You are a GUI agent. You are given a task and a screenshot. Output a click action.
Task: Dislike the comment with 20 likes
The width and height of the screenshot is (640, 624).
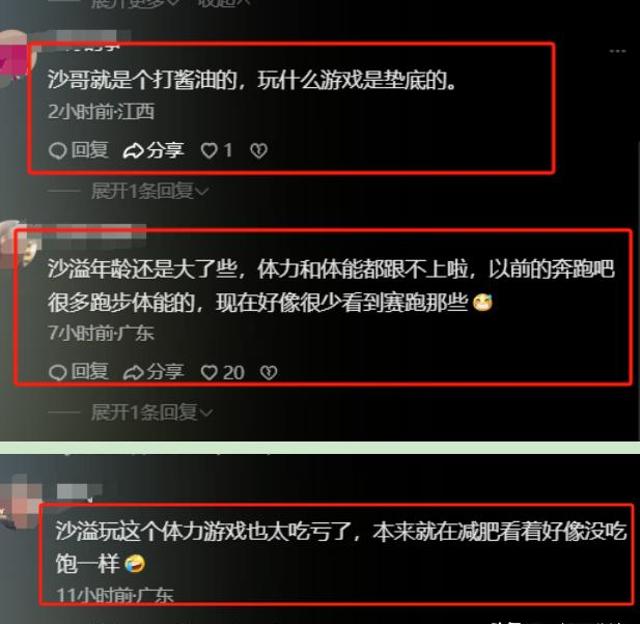coord(269,372)
